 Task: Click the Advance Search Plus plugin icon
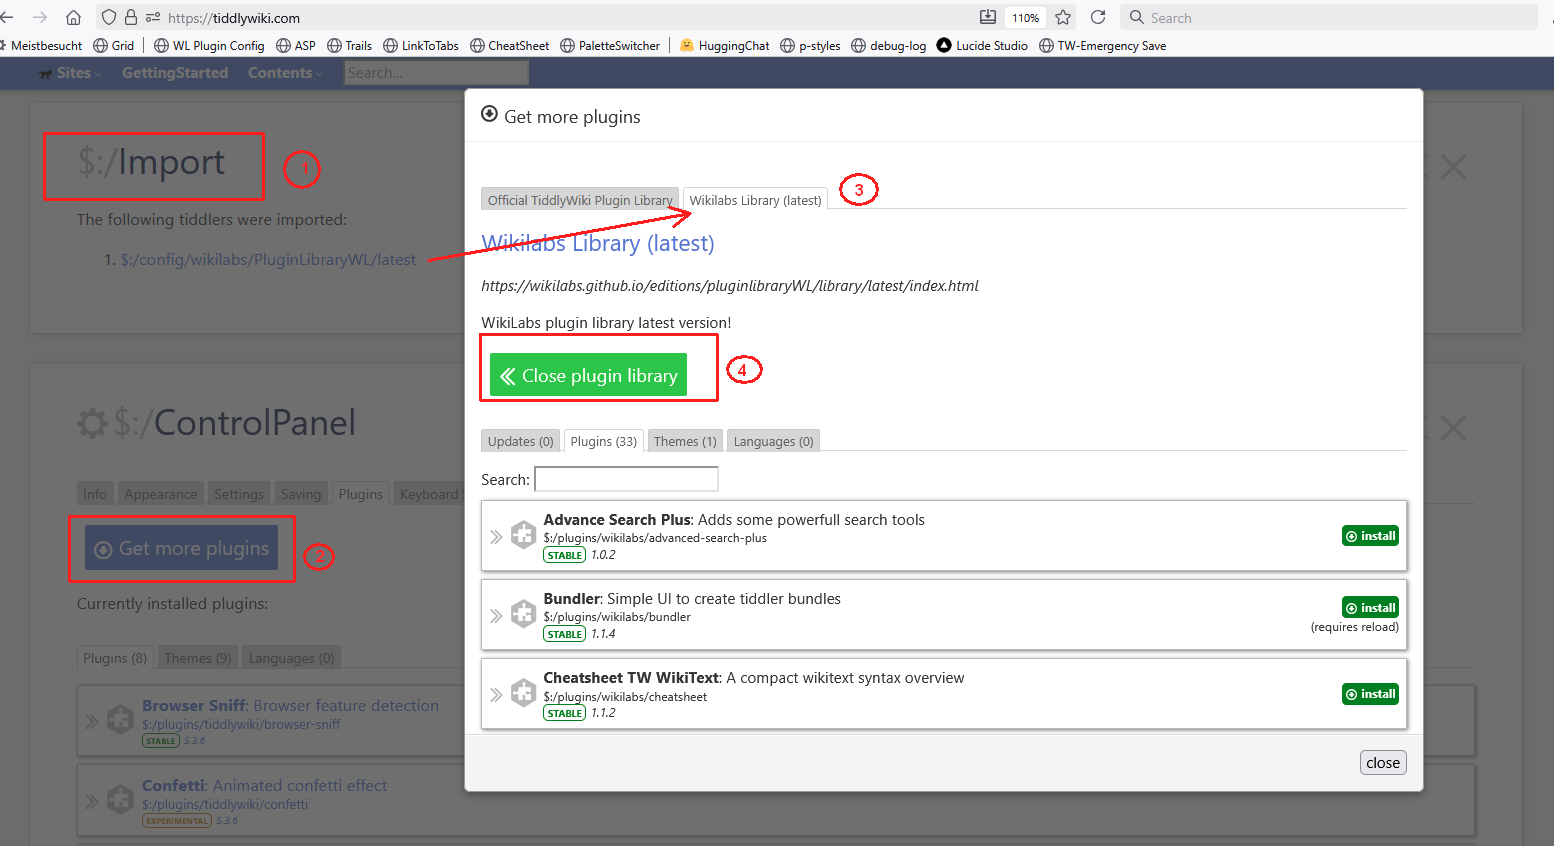pos(523,535)
